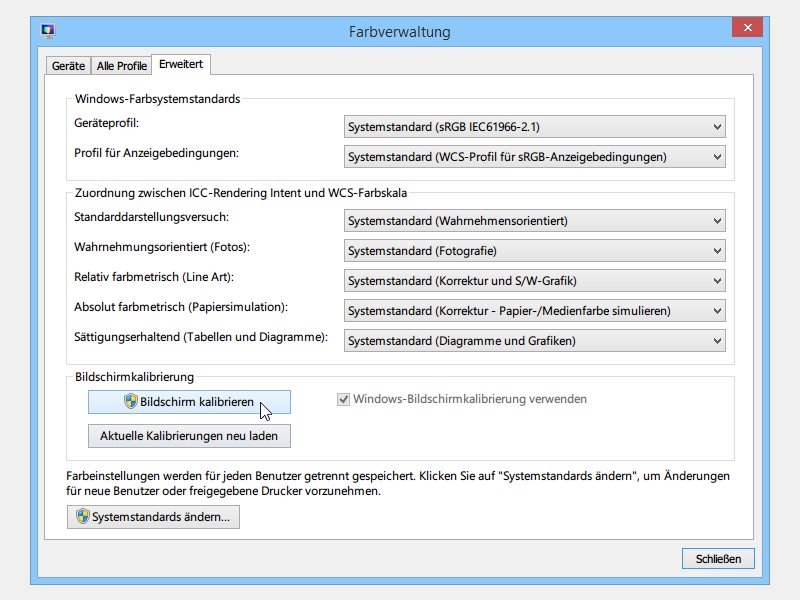Close the Farbverwaltung window with the red X
The image size is (800, 600).
(x=747, y=28)
